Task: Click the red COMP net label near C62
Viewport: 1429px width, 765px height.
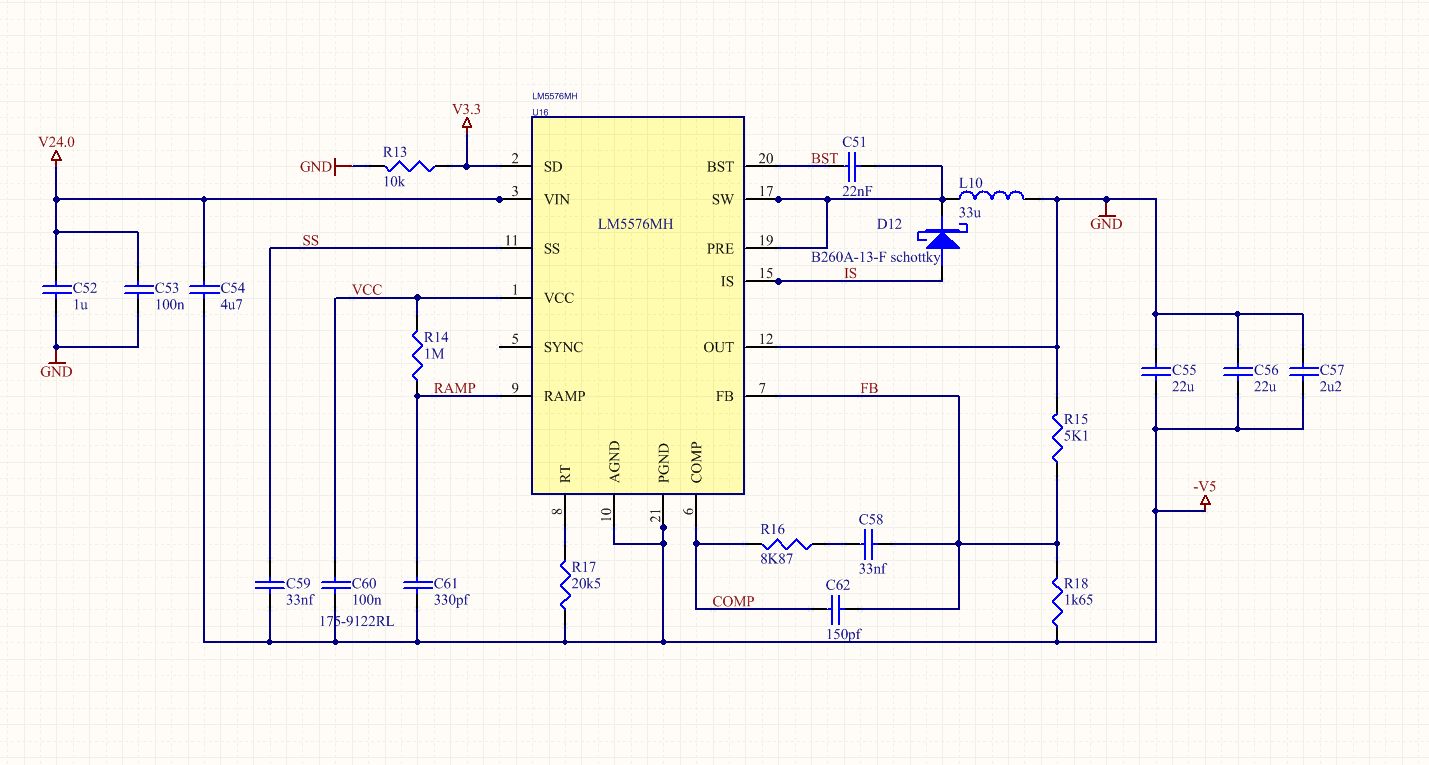Action: coord(734,601)
